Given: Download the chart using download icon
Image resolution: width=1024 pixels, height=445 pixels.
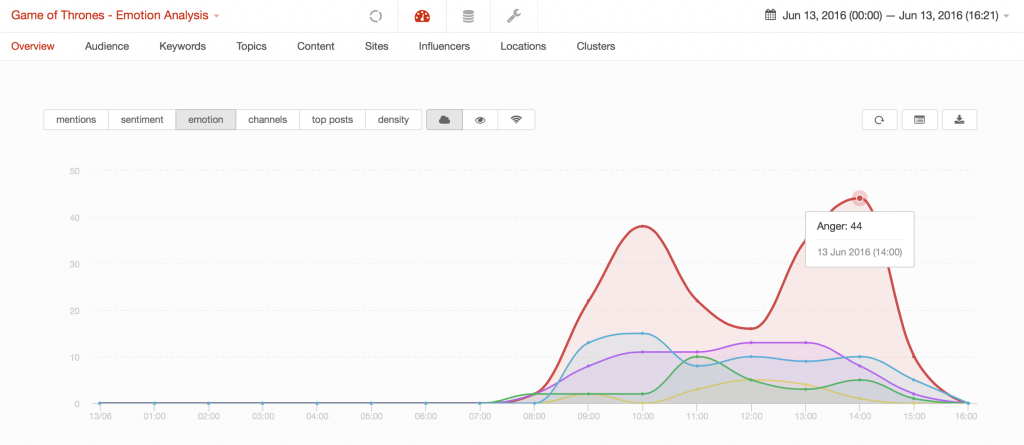Looking at the screenshot, I should point(959,119).
